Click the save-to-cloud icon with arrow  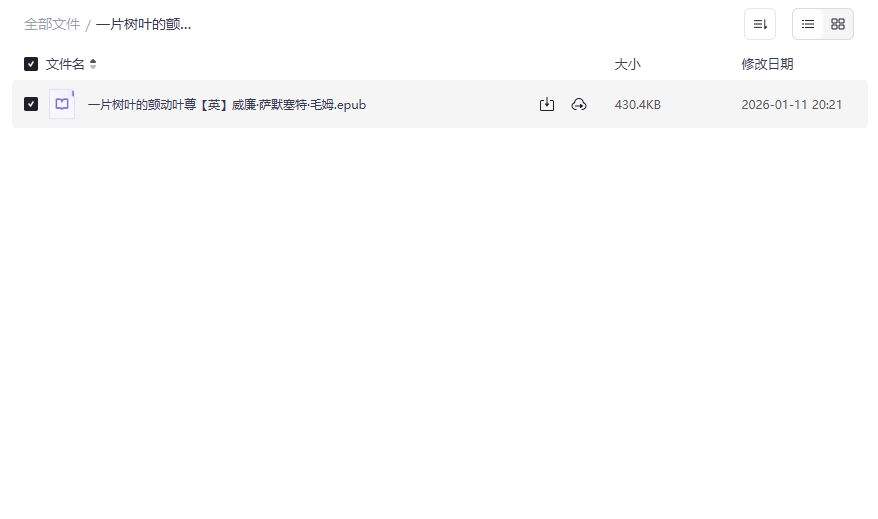(x=578, y=104)
